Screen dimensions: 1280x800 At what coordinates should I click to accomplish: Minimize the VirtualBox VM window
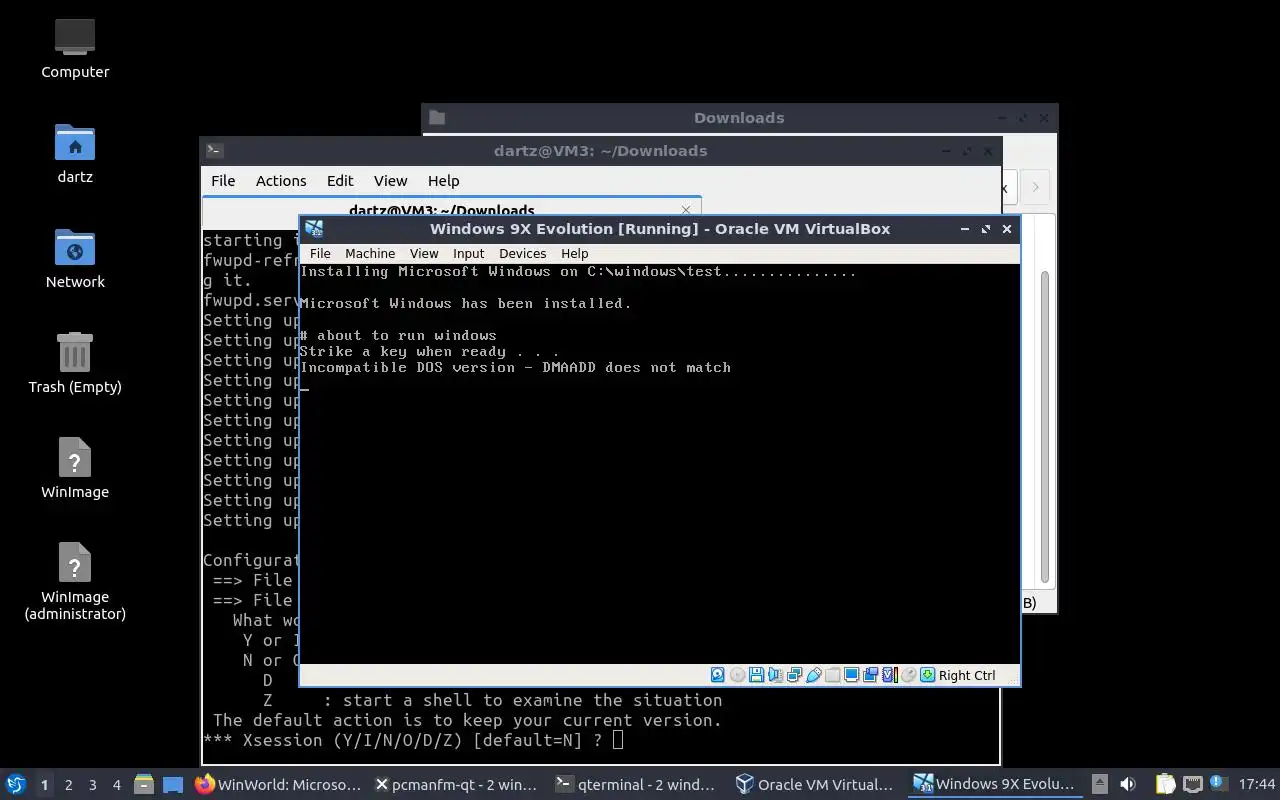click(964, 229)
